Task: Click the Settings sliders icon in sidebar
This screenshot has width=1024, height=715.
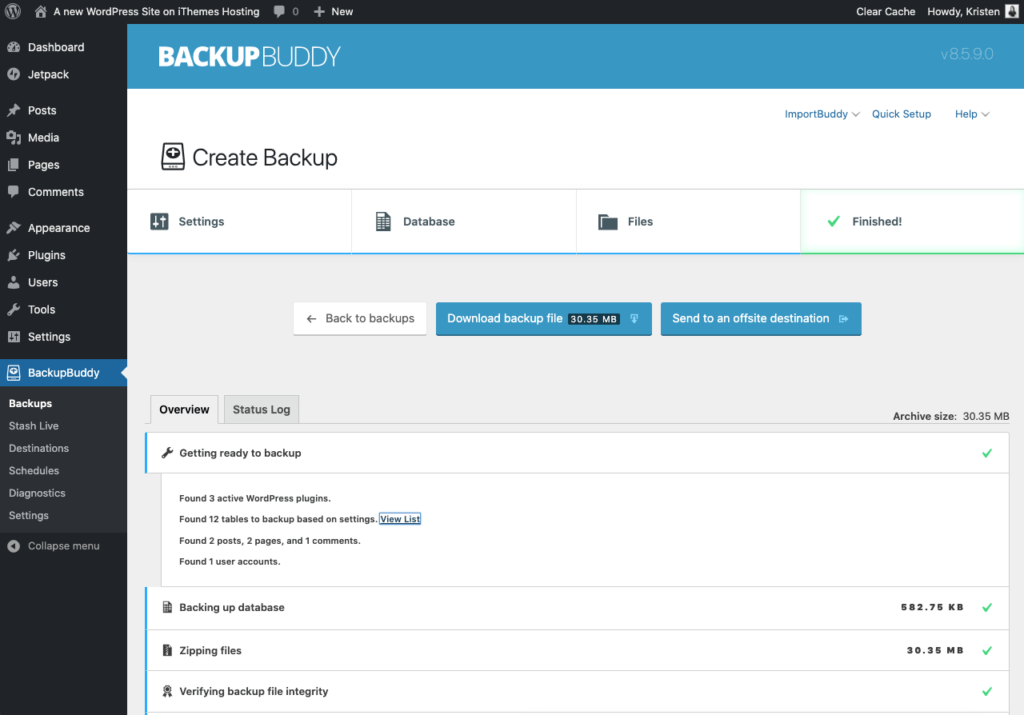Action: [x=14, y=337]
